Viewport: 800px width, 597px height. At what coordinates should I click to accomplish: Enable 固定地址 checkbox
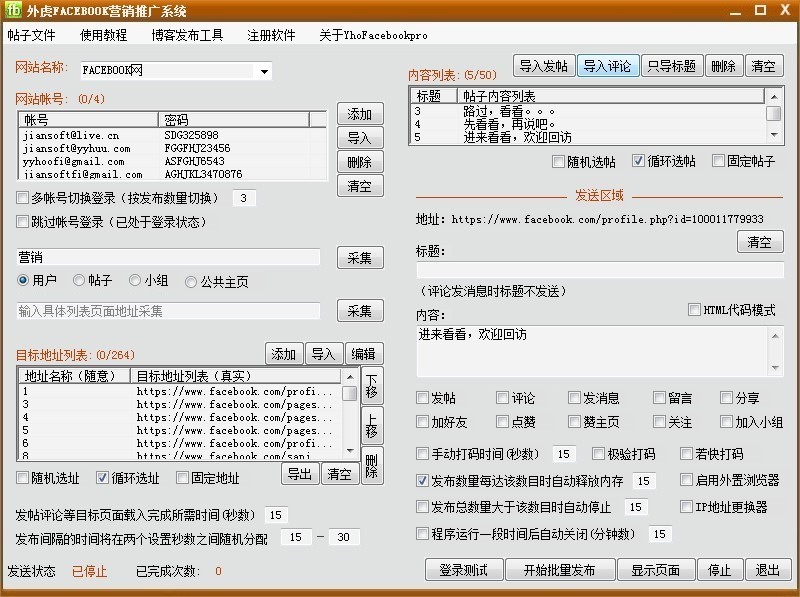click(x=182, y=478)
